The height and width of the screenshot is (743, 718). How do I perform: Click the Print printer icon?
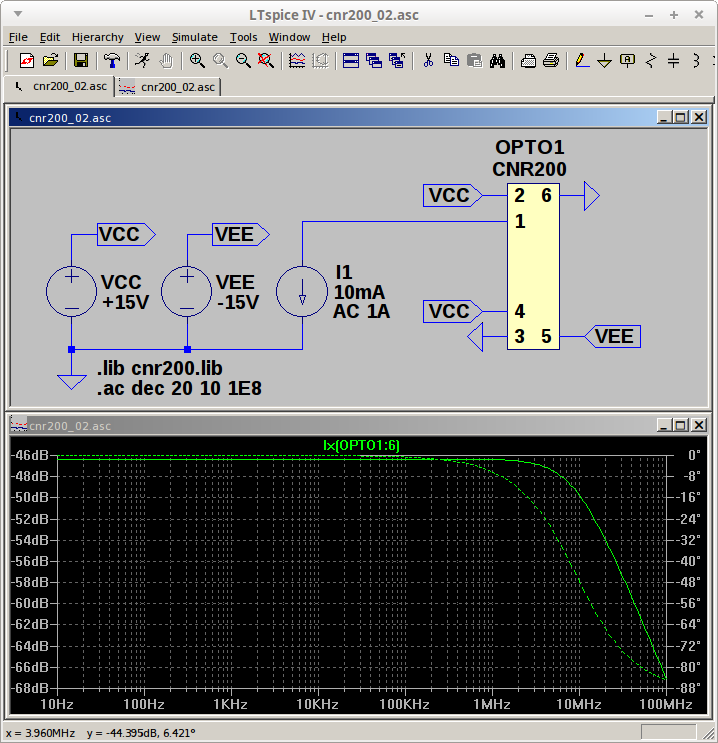551,61
